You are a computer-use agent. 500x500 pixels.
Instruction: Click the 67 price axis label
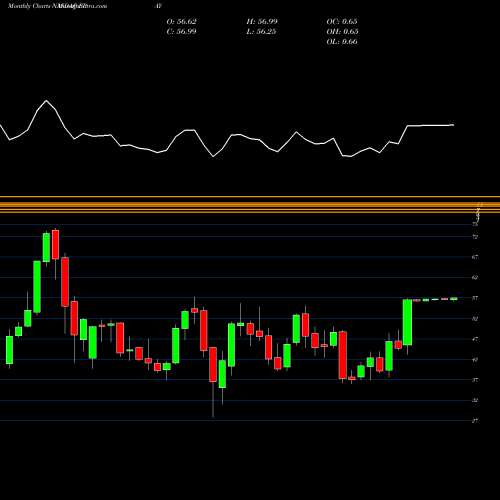[x=475, y=257]
